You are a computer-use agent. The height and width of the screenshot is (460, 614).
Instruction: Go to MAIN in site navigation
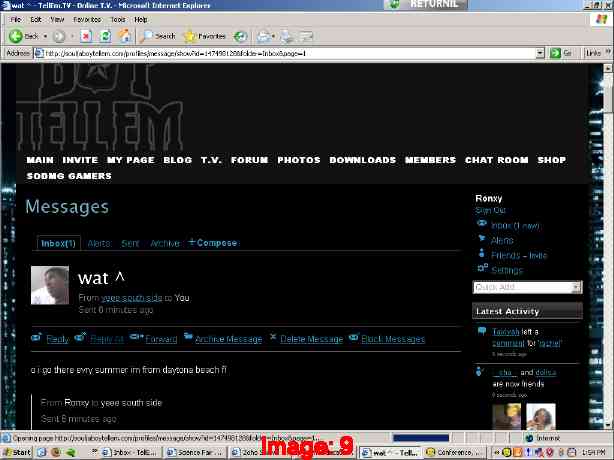[x=40, y=160]
